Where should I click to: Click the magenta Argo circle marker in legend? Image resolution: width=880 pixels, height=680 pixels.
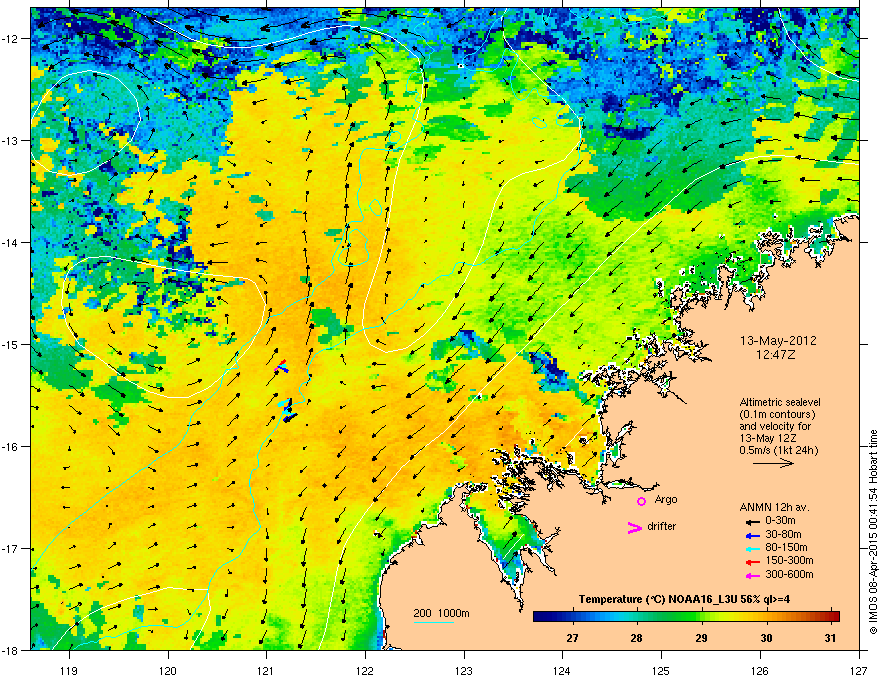coord(641,501)
